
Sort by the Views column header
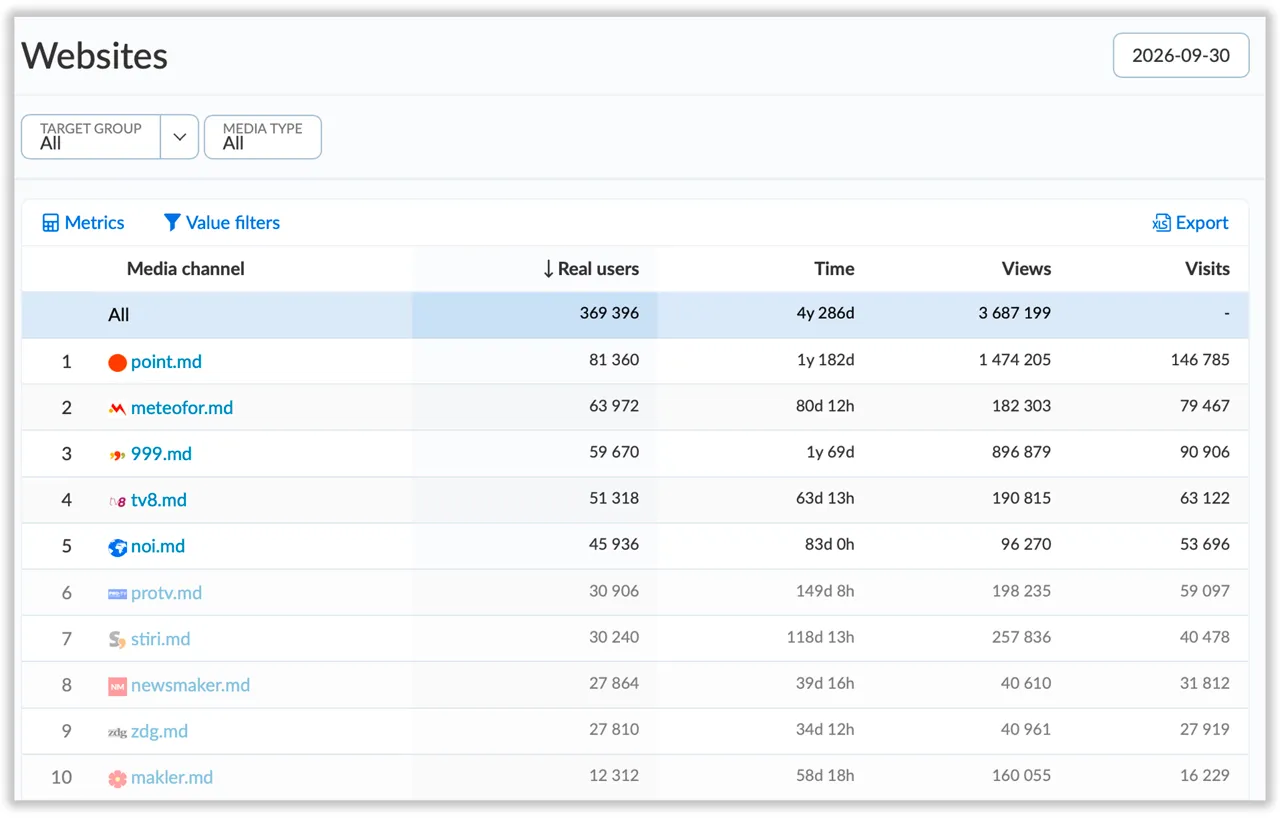pos(1026,269)
